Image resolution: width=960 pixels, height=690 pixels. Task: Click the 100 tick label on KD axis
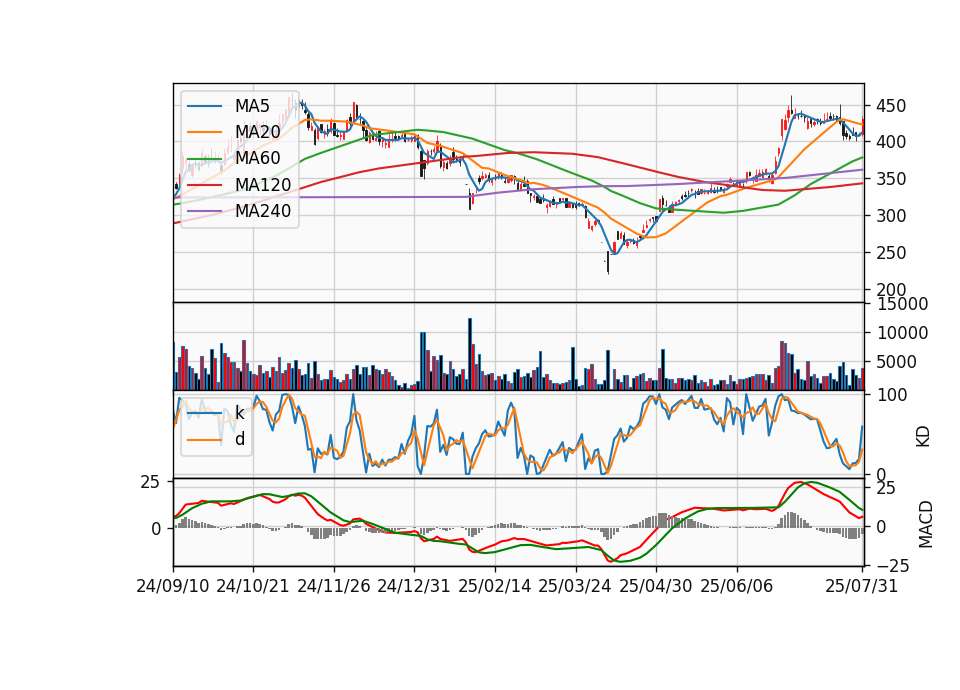coord(891,395)
